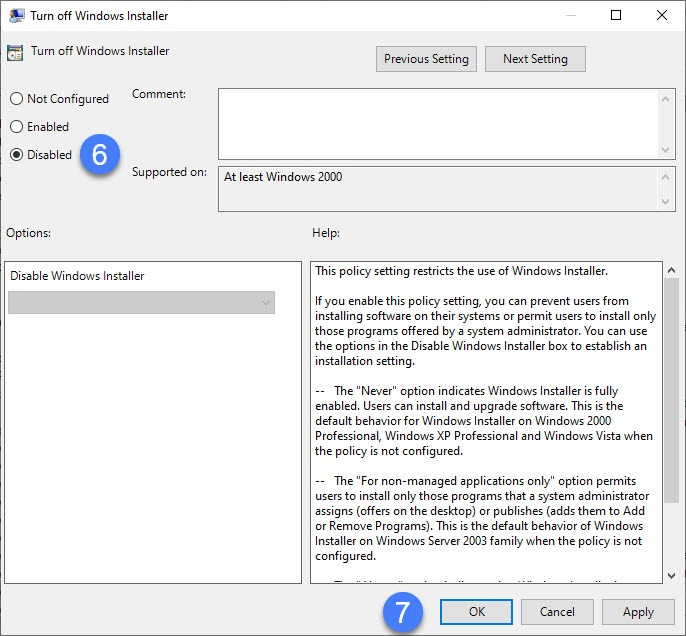Screen dimensions: 686x636
Task: Click the title bar window icon
Action: [x=16, y=15]
